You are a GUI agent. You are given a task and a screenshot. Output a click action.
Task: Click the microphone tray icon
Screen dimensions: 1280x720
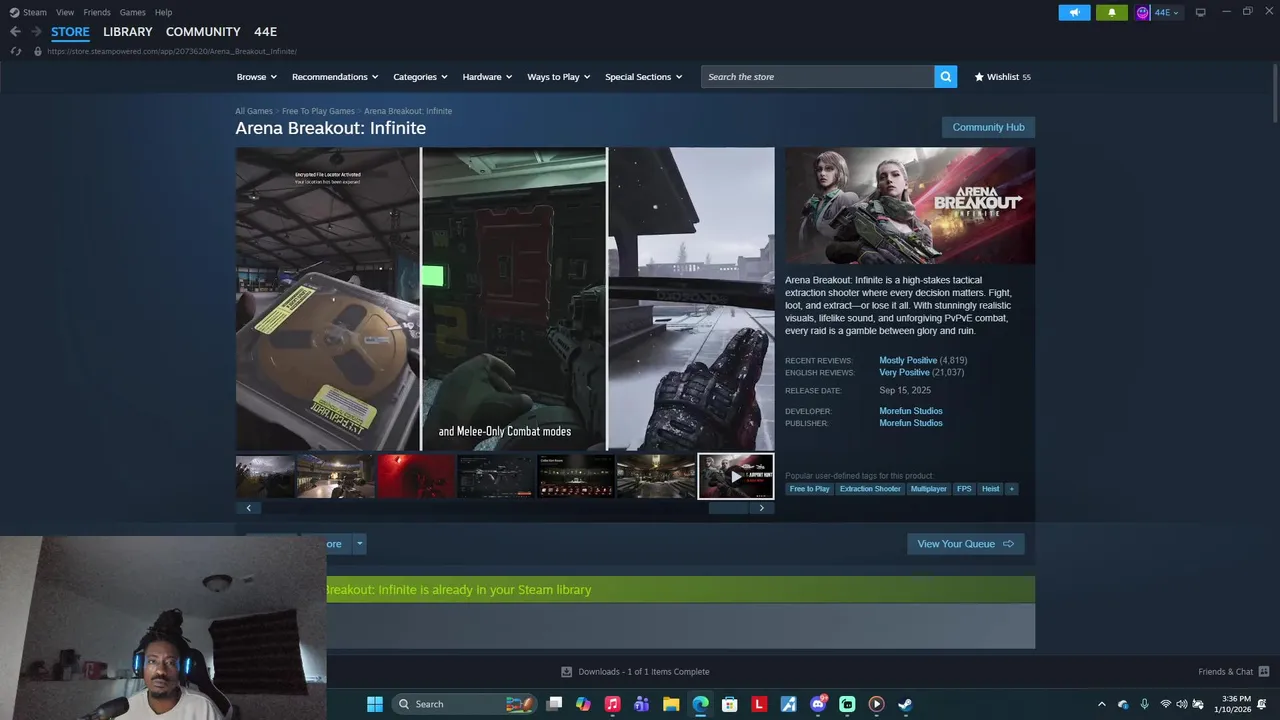tap(1144, 704)
